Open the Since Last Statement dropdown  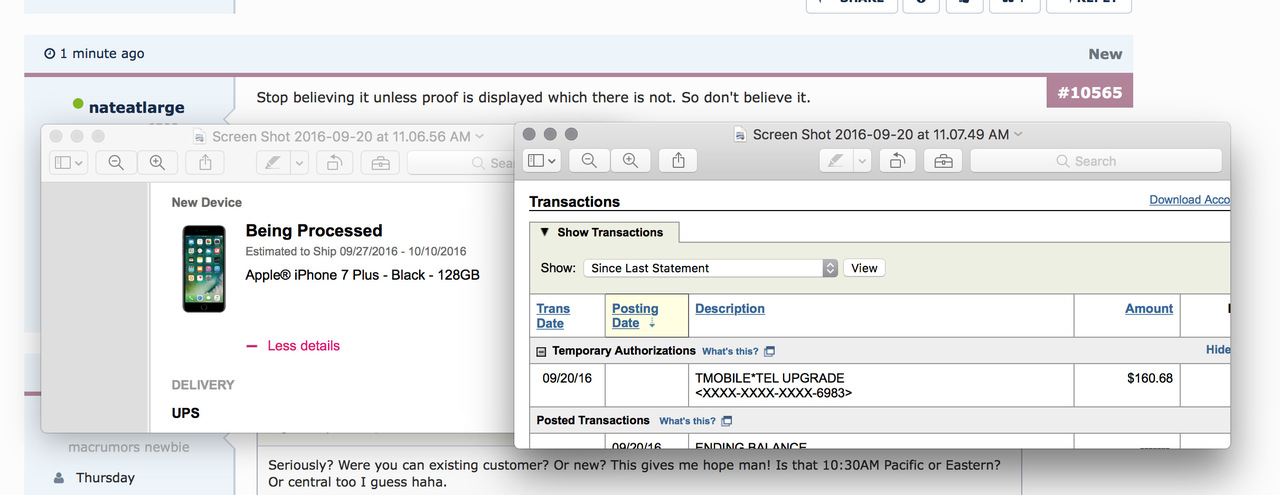click(x=711, y=268)
